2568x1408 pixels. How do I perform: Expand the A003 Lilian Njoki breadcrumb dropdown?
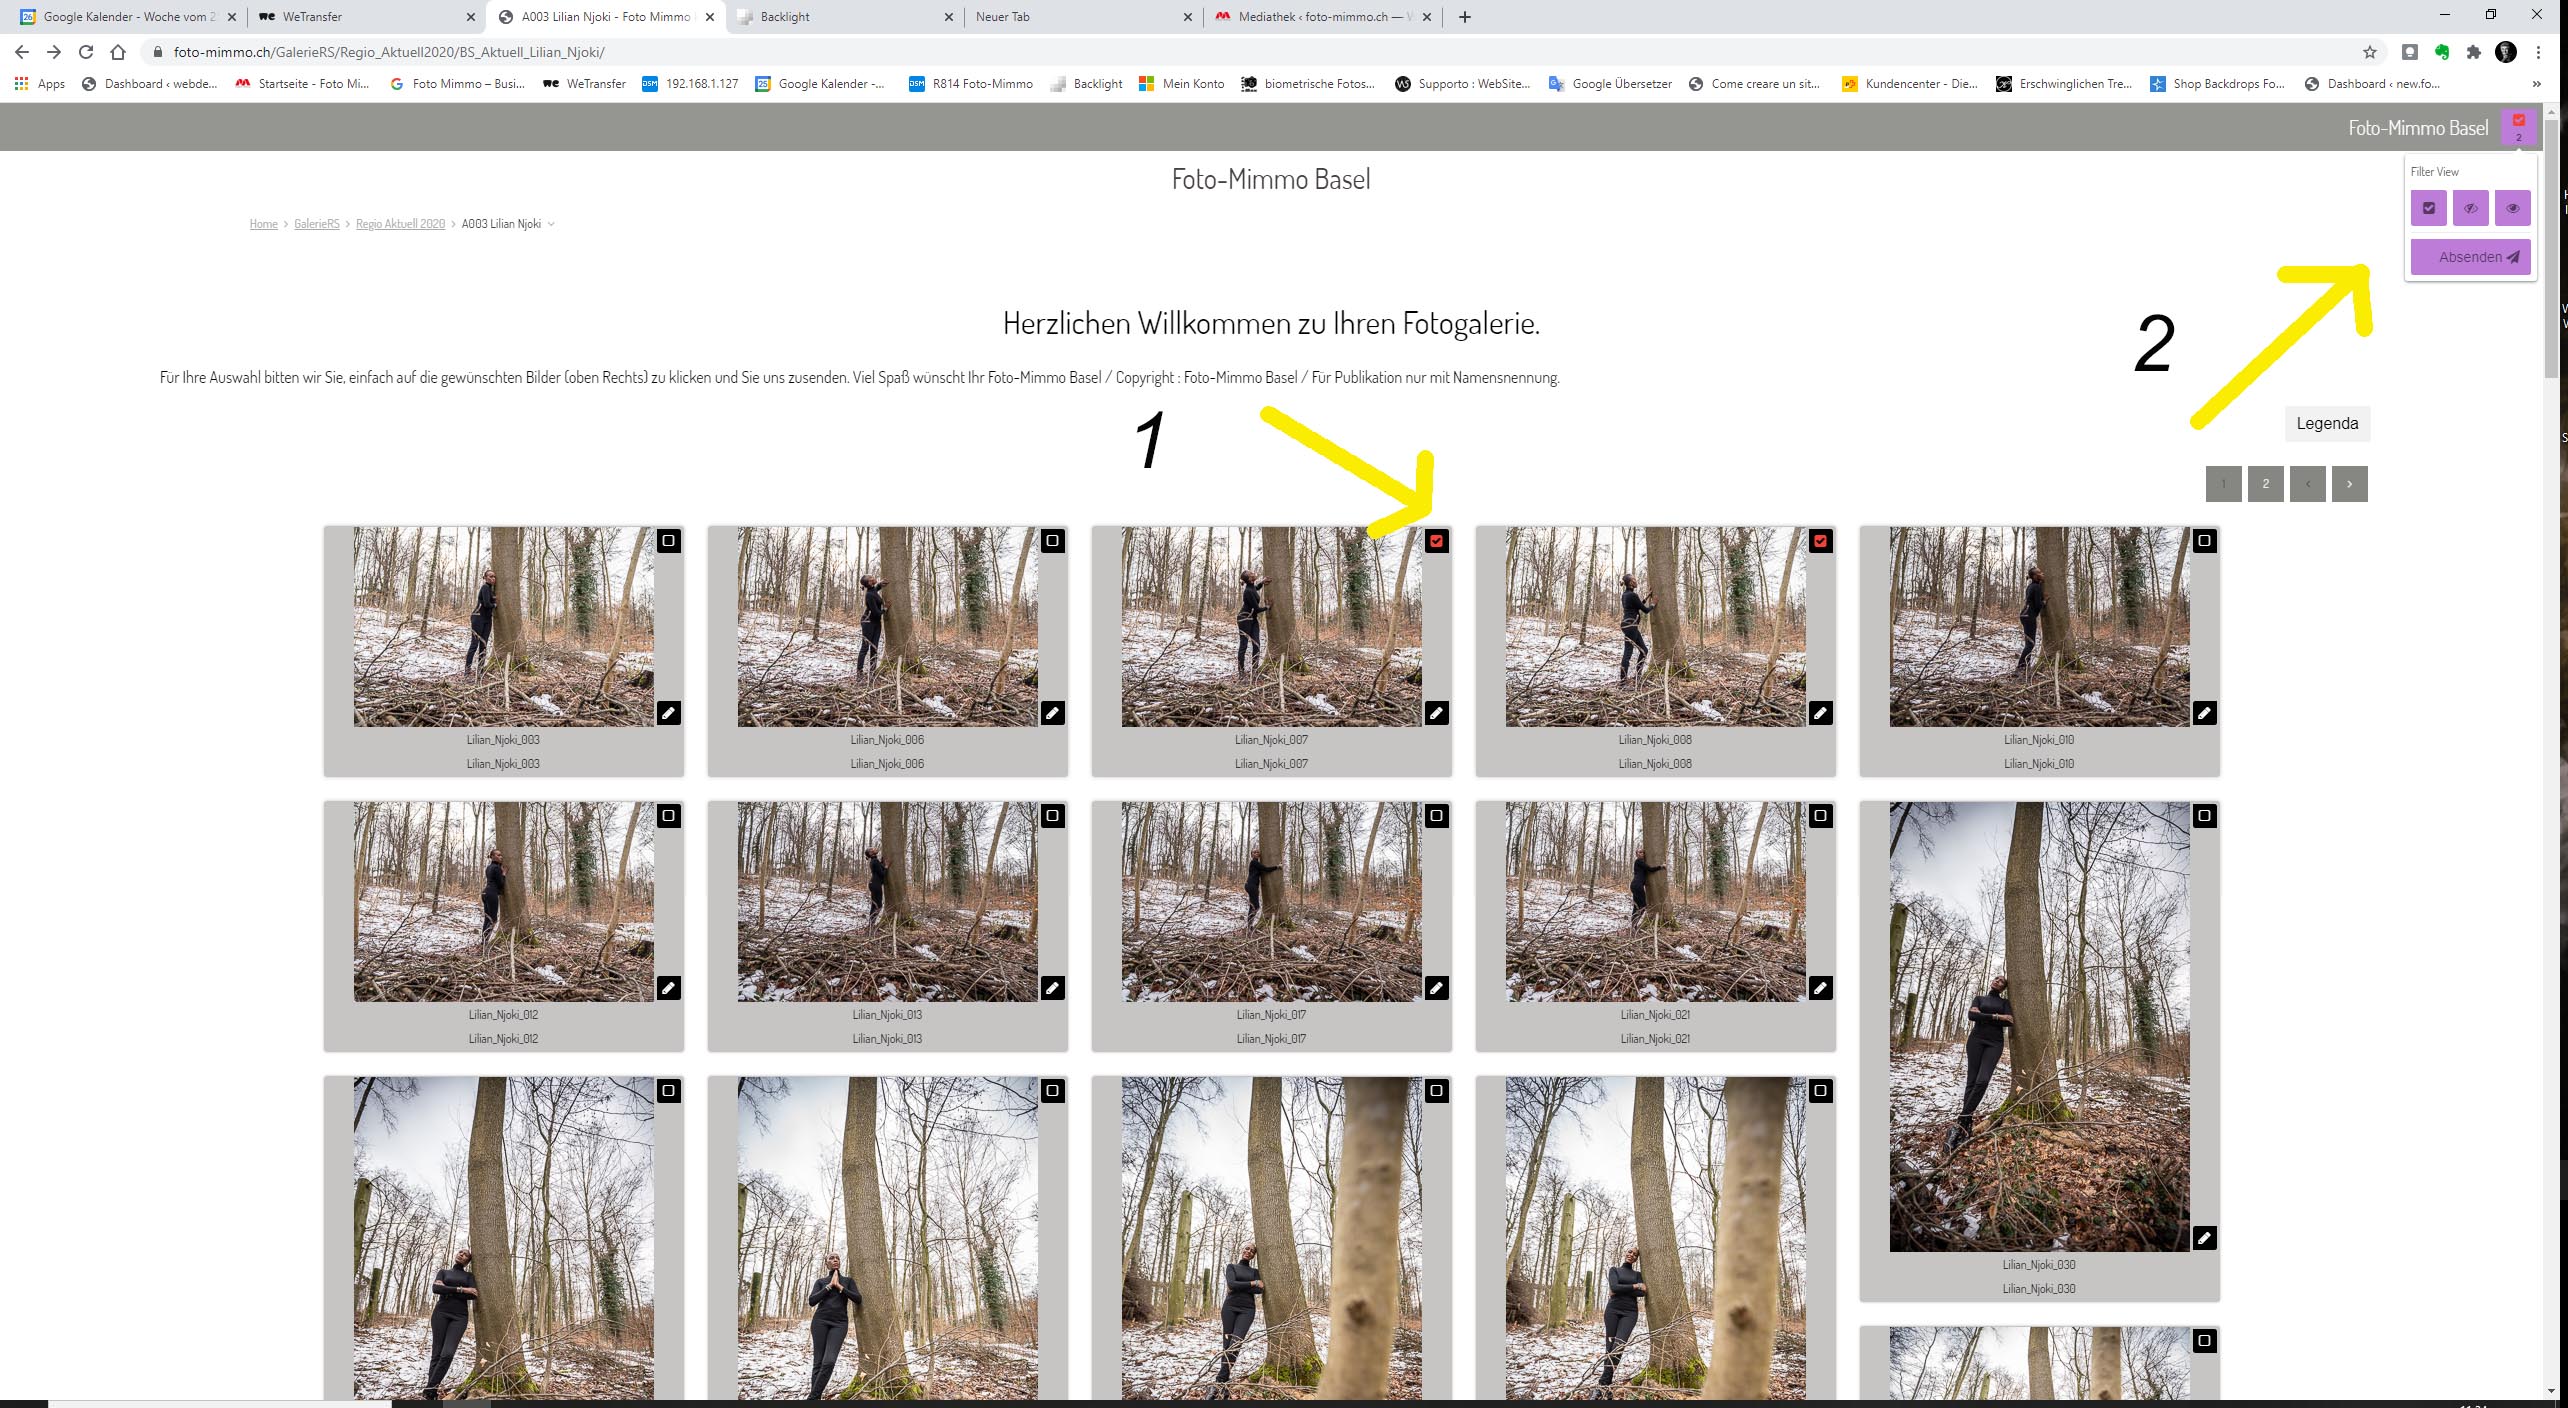click(x=551, y=224)
